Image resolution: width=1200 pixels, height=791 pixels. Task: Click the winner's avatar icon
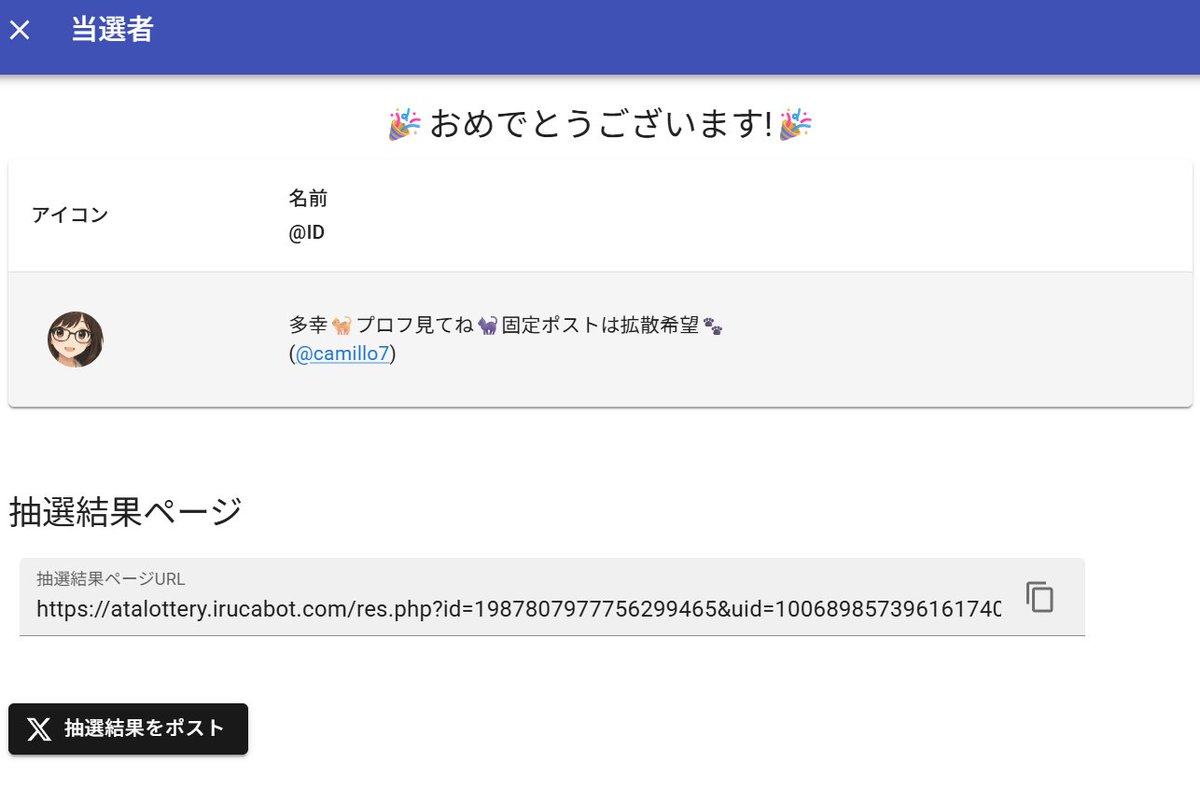(75, 340)
